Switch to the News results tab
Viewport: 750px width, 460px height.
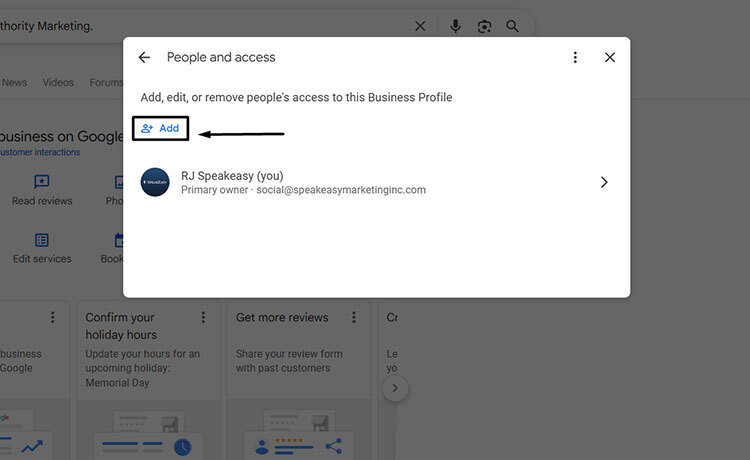(14, 82)
